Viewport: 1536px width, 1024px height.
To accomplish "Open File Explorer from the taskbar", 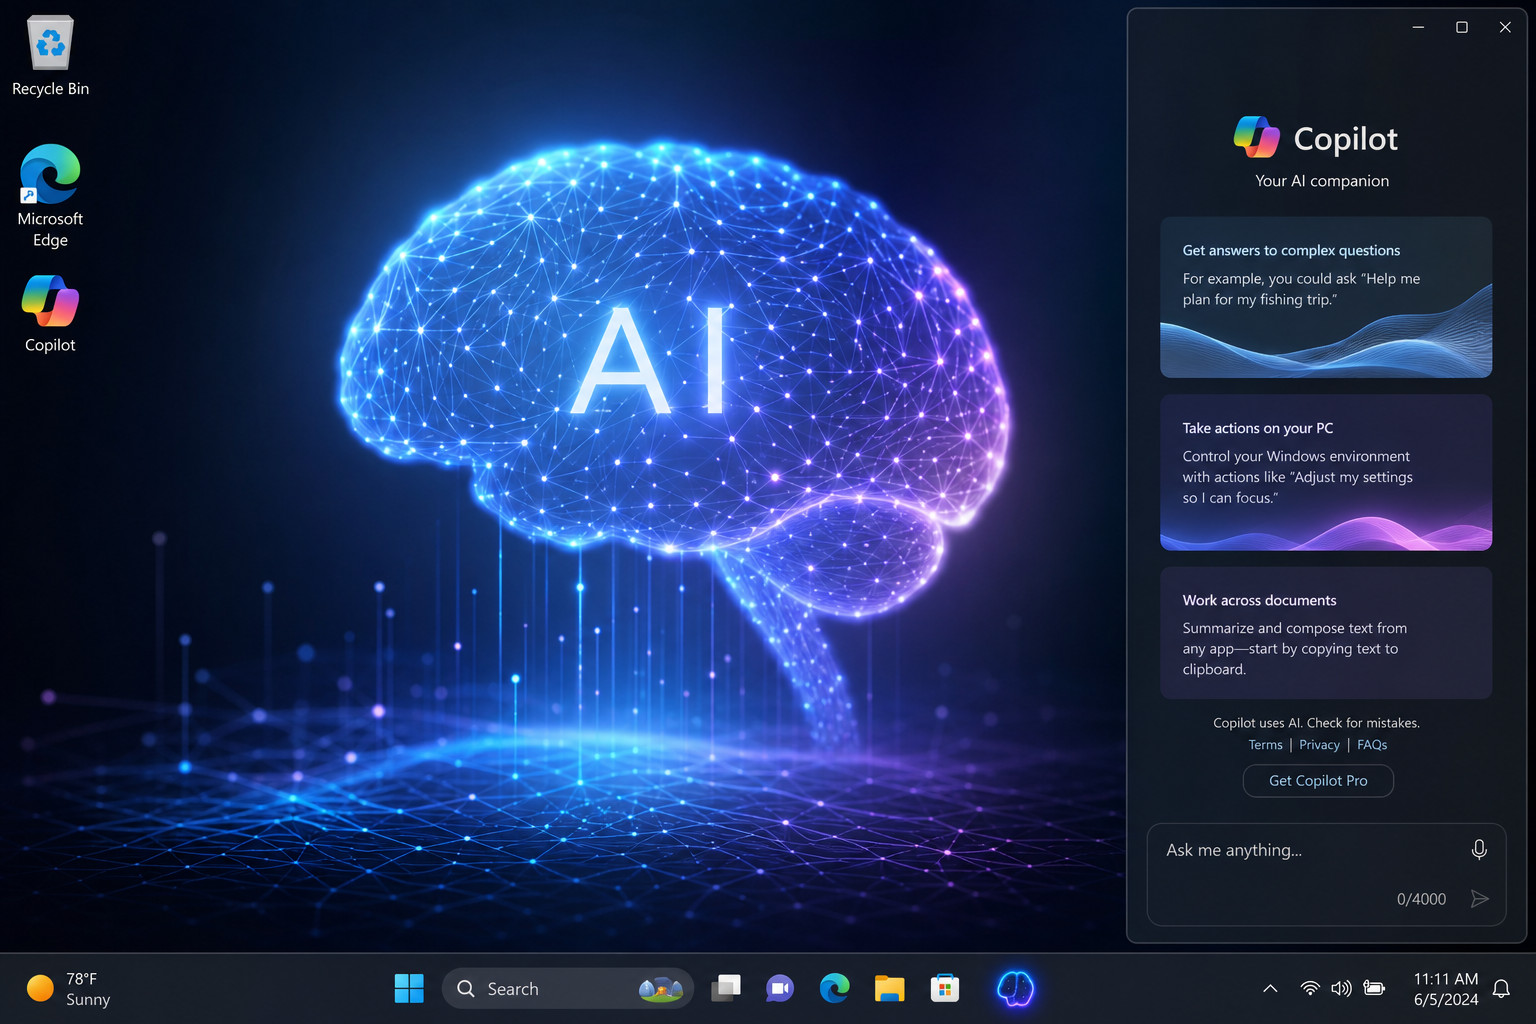I will pyautogui.click(x=889, y=988).
